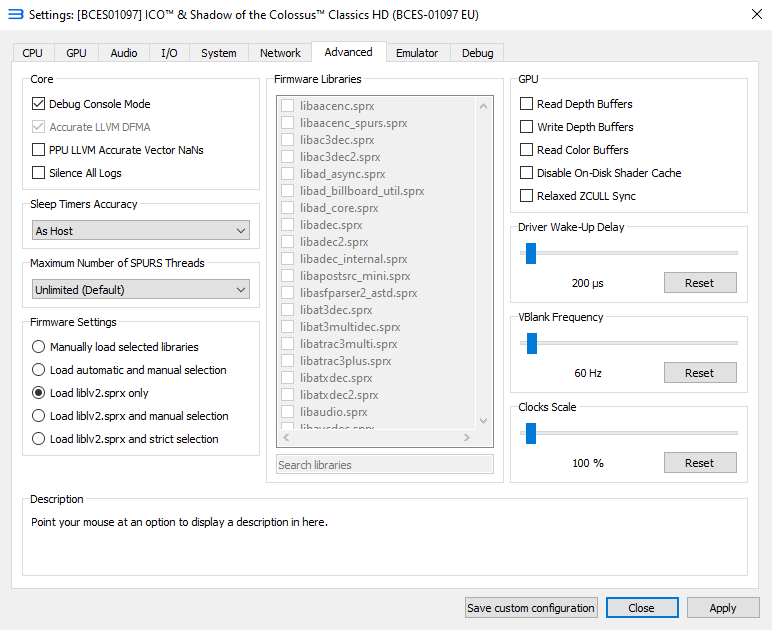This screenshot has width=772, height=630.
Task: Check libapostsrc_mini.sprx library
Action: click(x=288, y=276)
